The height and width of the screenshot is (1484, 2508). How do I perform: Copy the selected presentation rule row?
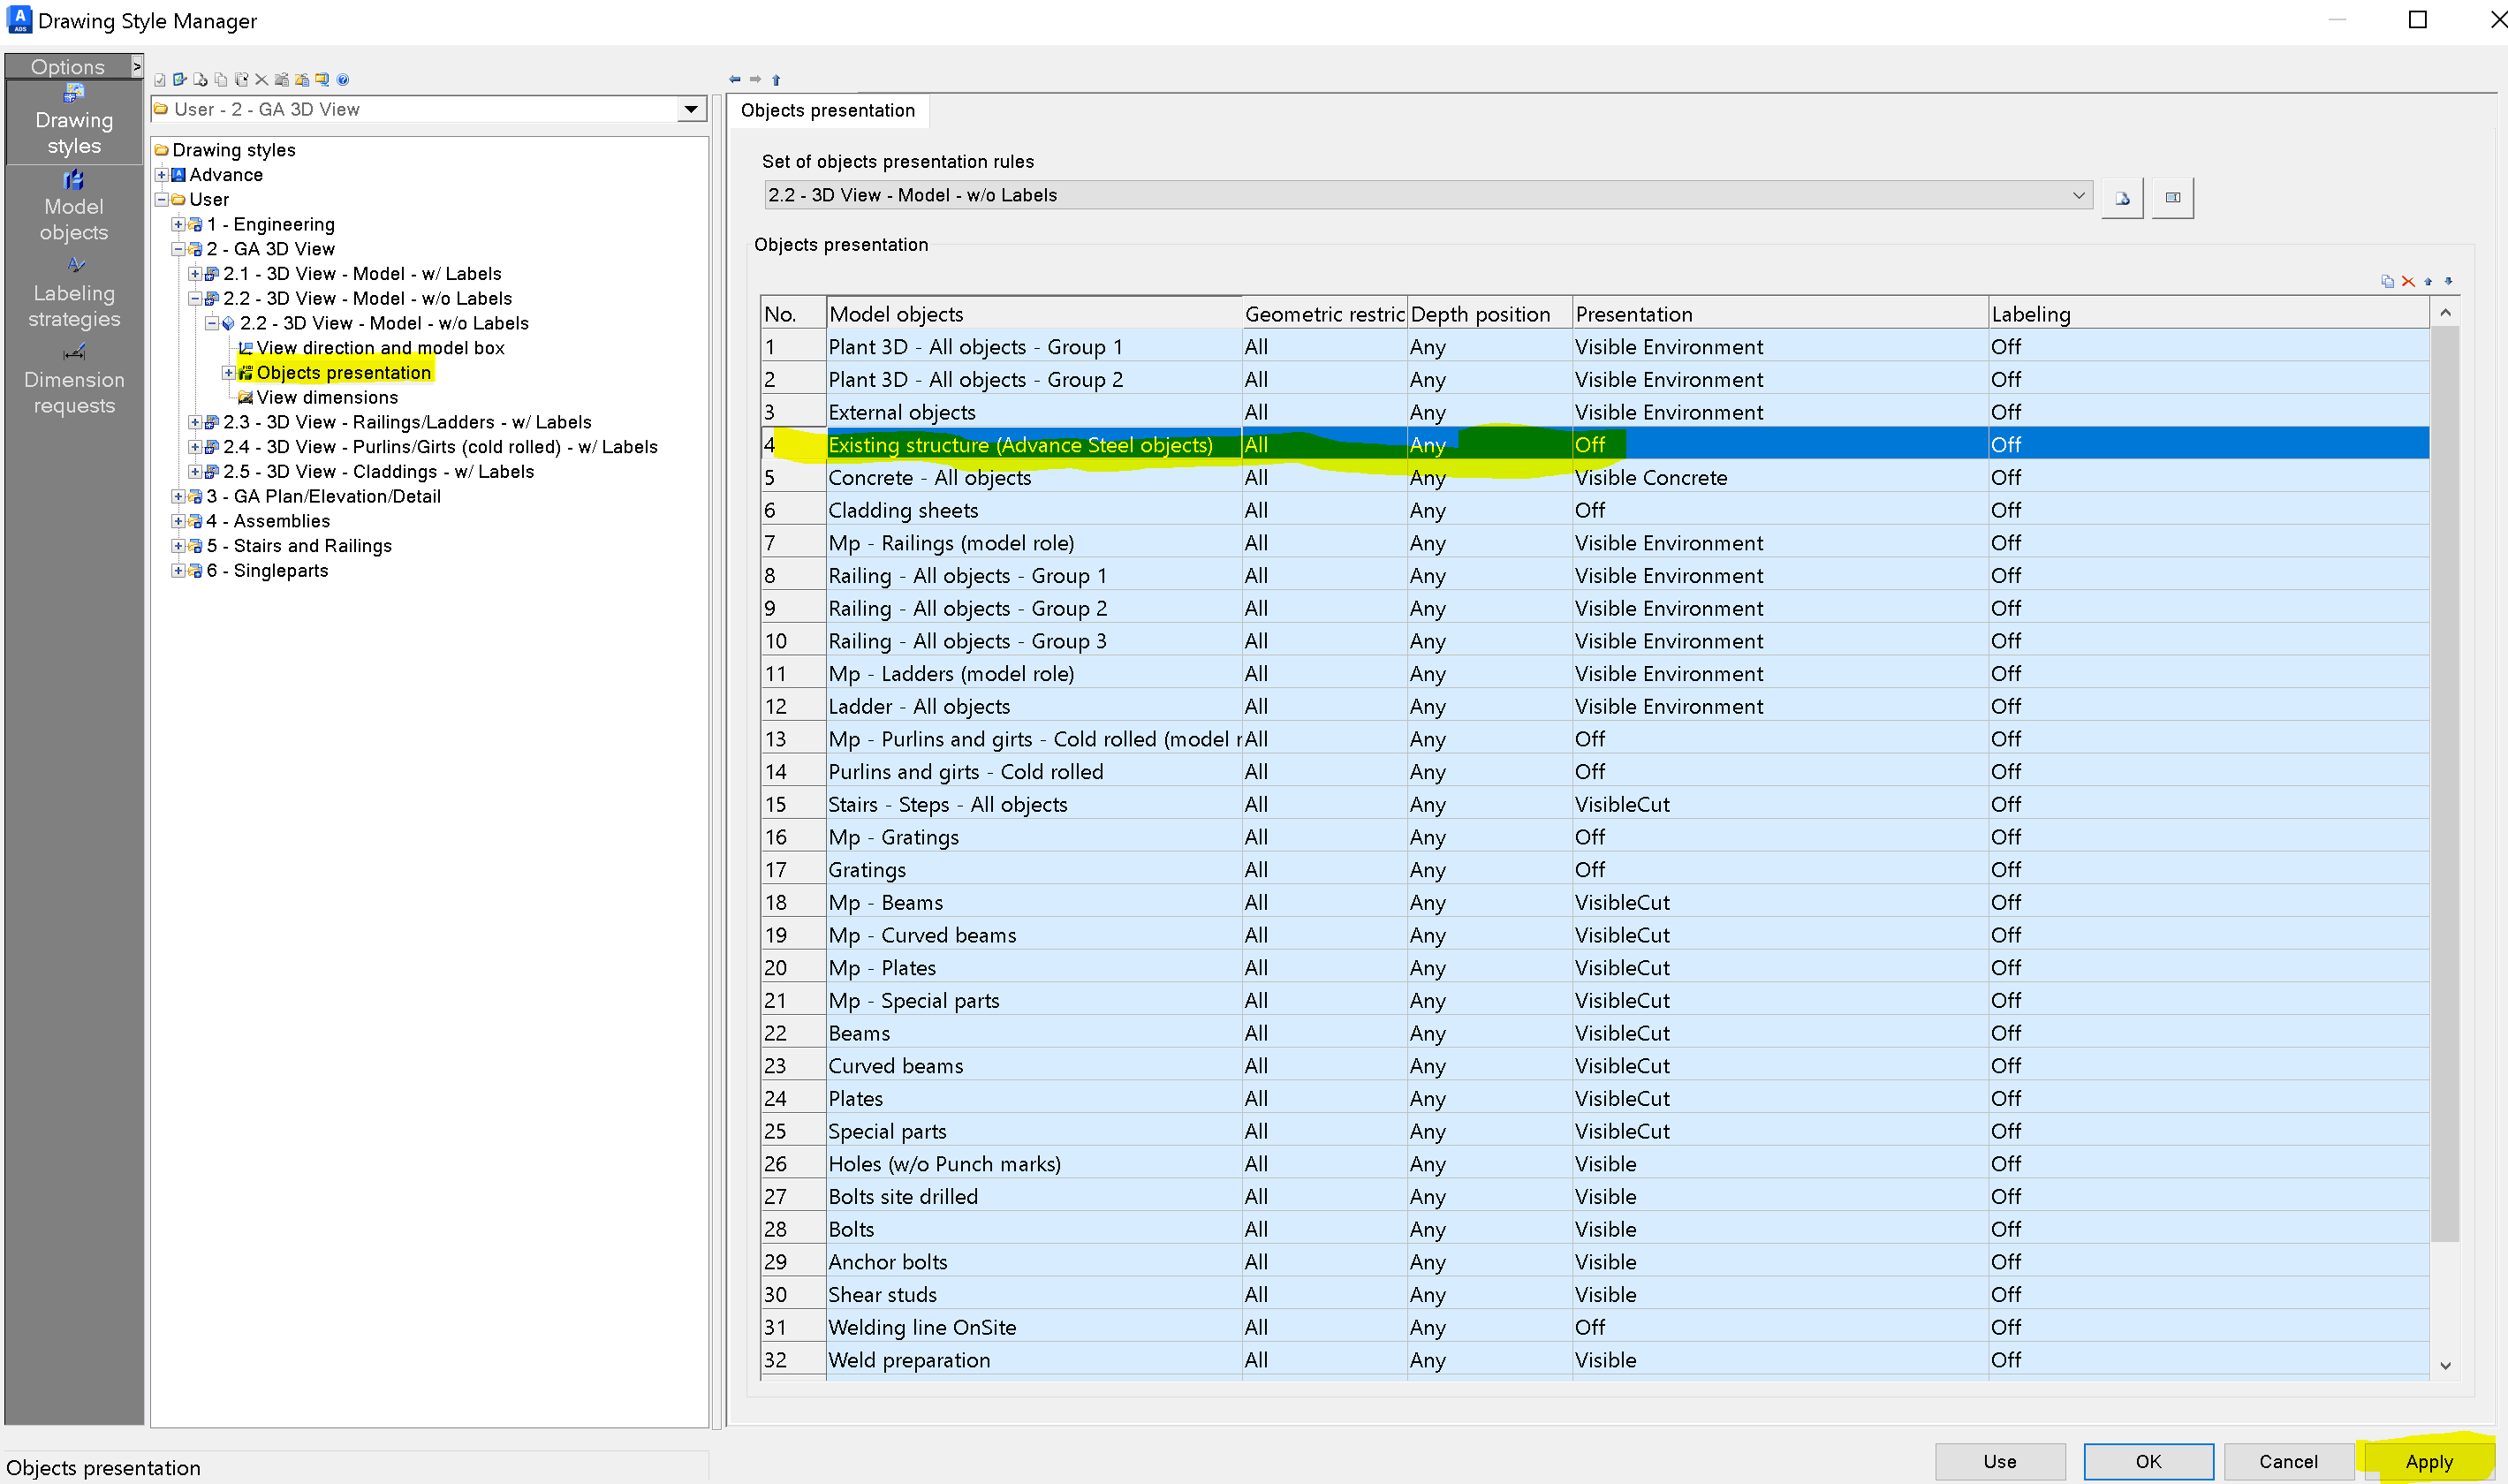[2388, 282]
